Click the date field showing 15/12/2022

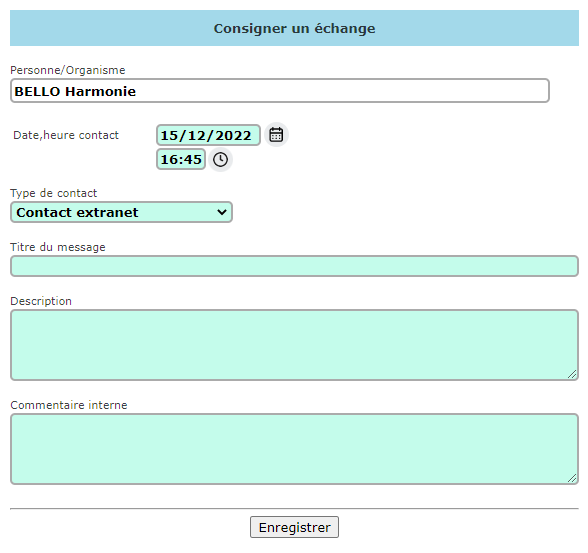tap(208, 135)
